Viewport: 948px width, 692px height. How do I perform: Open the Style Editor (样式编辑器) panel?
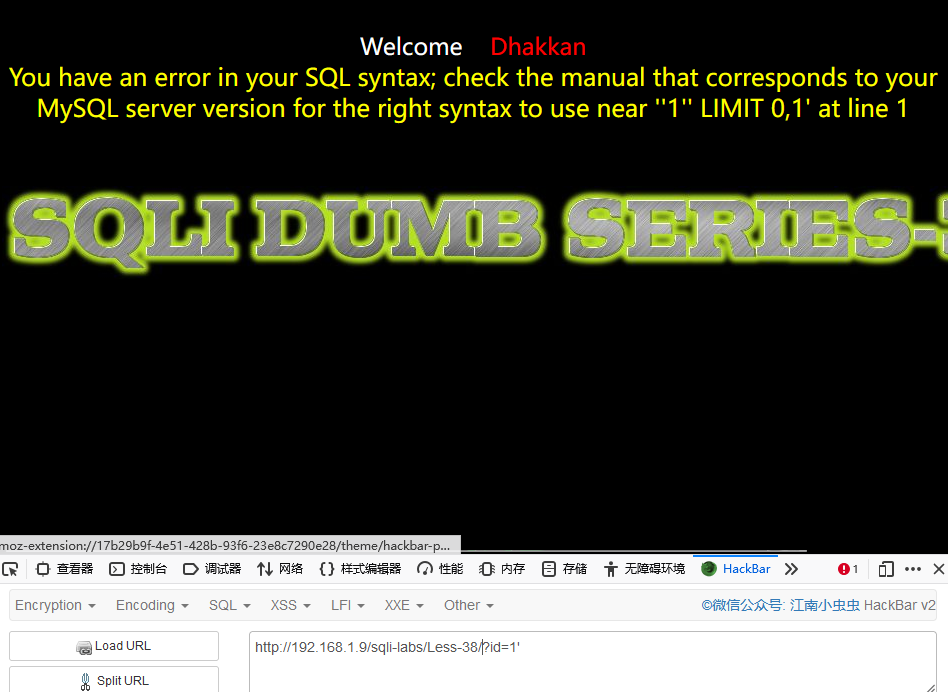tap(360, 569)
